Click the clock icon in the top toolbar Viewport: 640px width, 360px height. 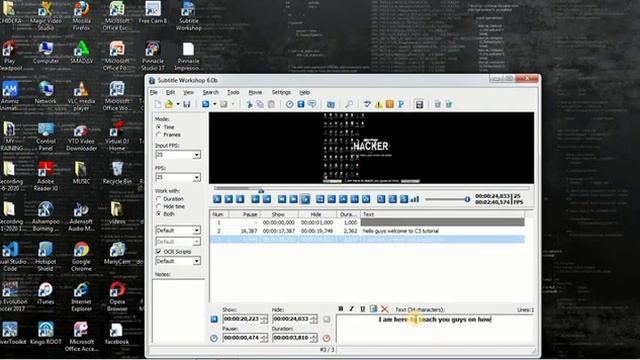289,104
